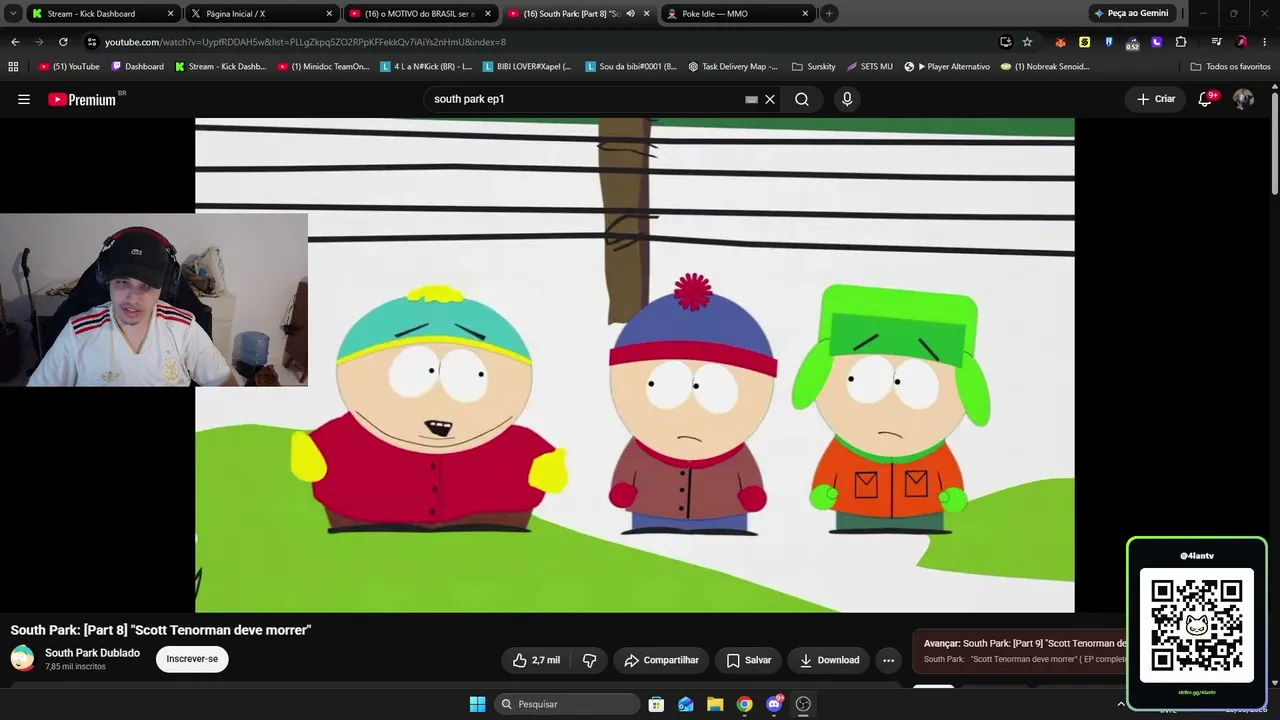This screenshot has height=720, width=1280.
Task: Open the South Park Dublado channel link
Action: coord(92,653)
